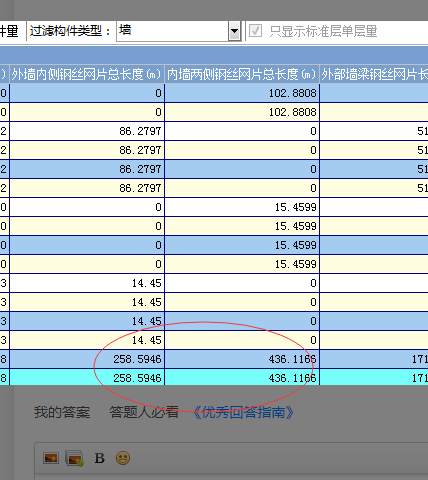428x480 pixels.
Task: Select cell 102.8808 in the top blue row
Action: (x=242, y=93)
